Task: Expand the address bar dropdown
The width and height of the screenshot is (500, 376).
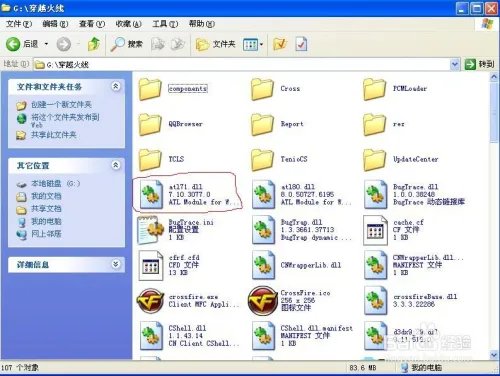Action: 455,64
